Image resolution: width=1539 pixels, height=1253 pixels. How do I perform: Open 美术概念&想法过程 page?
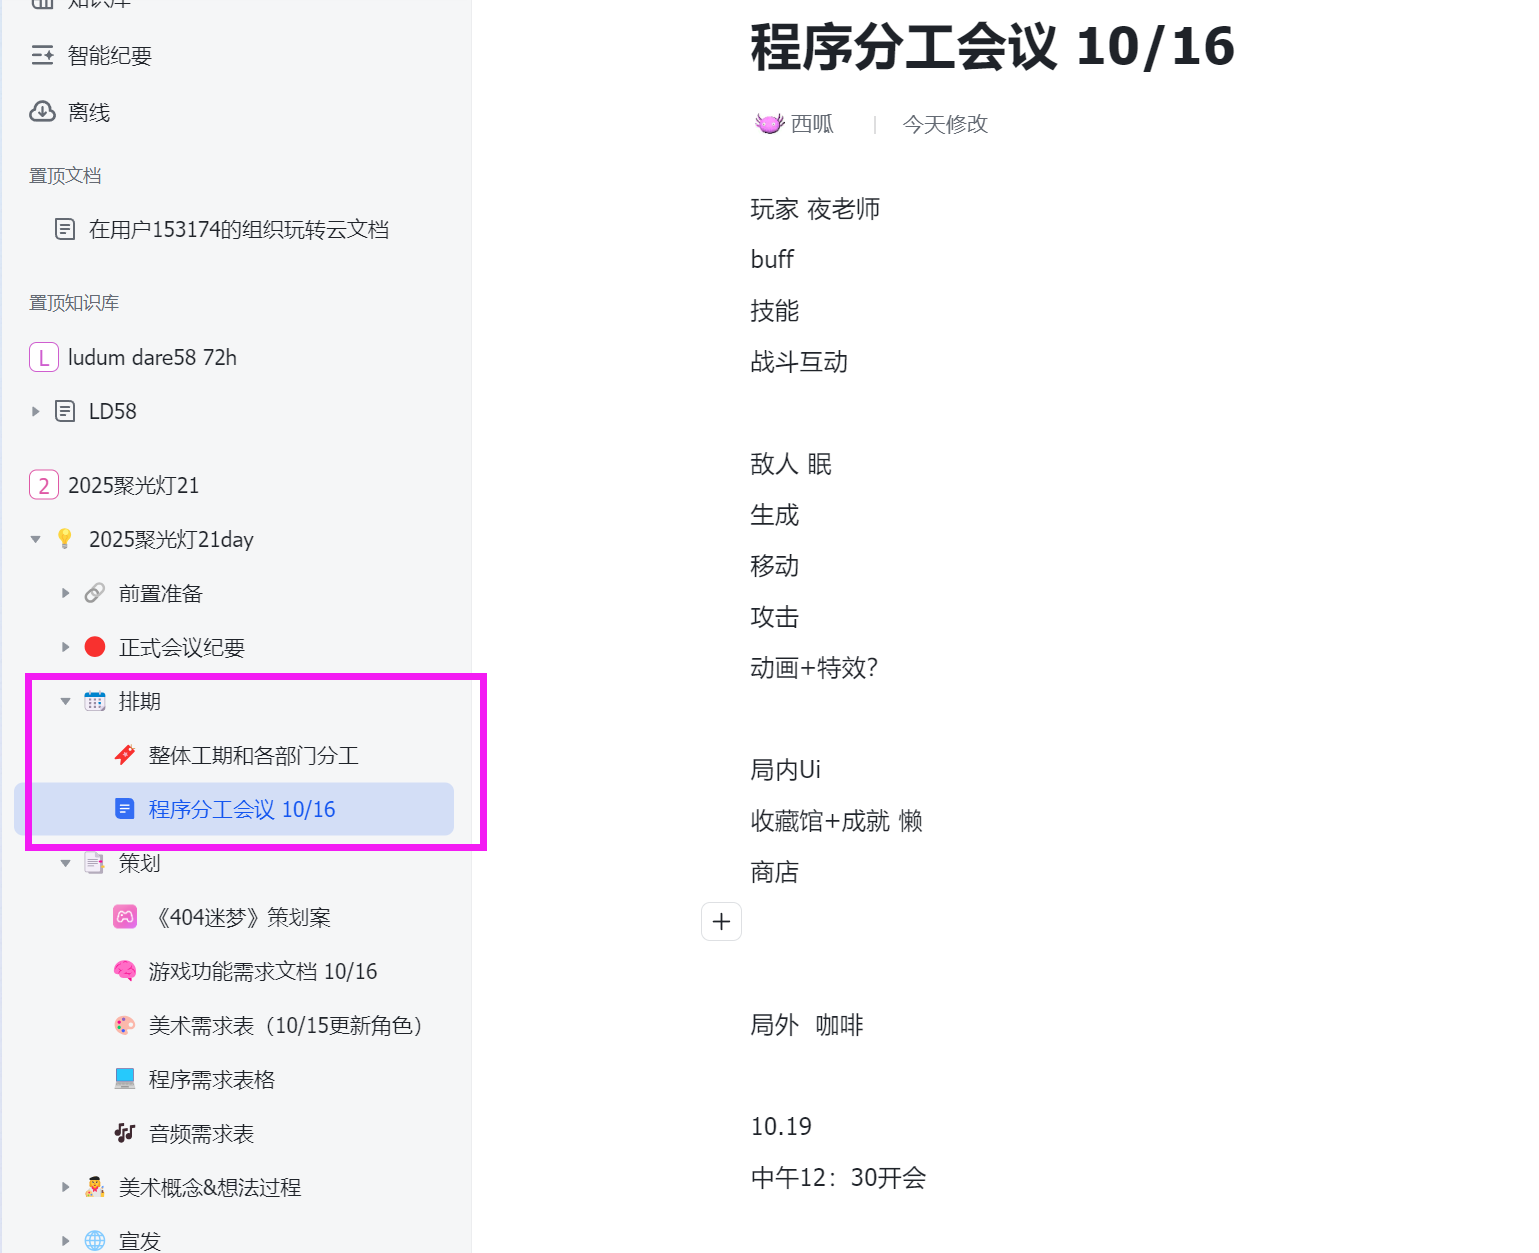tap(210, 1188)
